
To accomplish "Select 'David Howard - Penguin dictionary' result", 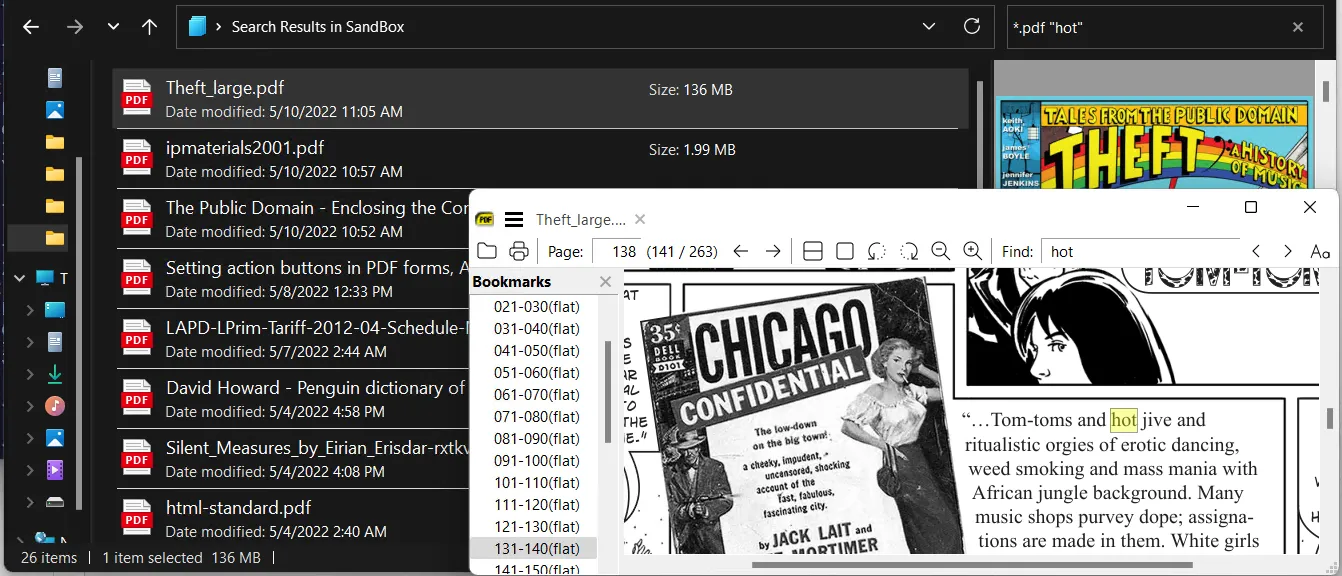I will pyautogui.click(x=293, y=398).
